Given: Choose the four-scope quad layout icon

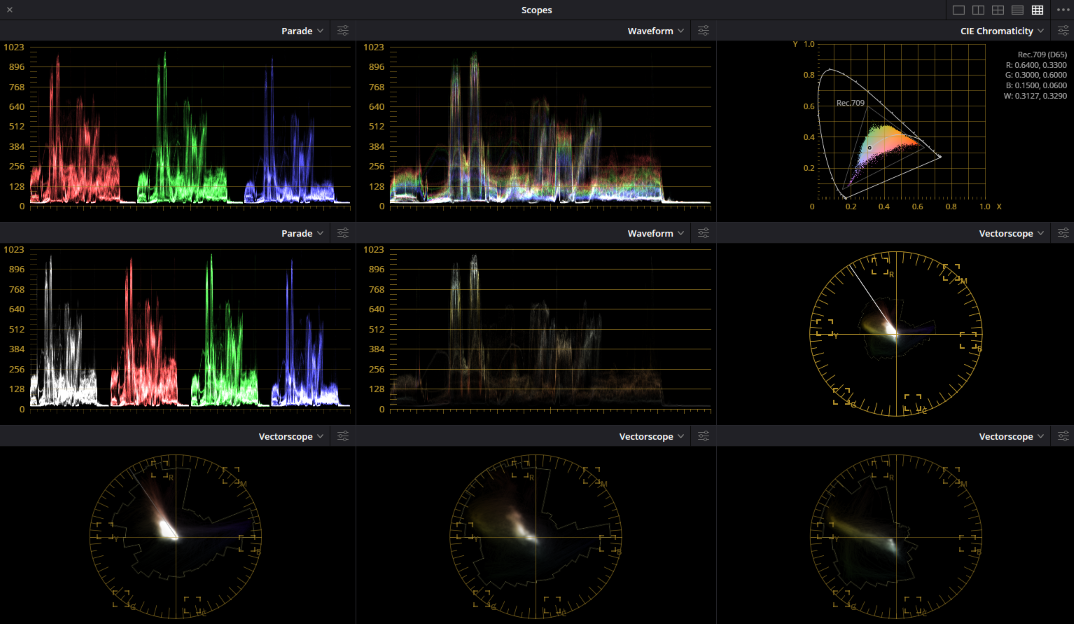Looking at the screenshot, I should (x=998, y=10).
